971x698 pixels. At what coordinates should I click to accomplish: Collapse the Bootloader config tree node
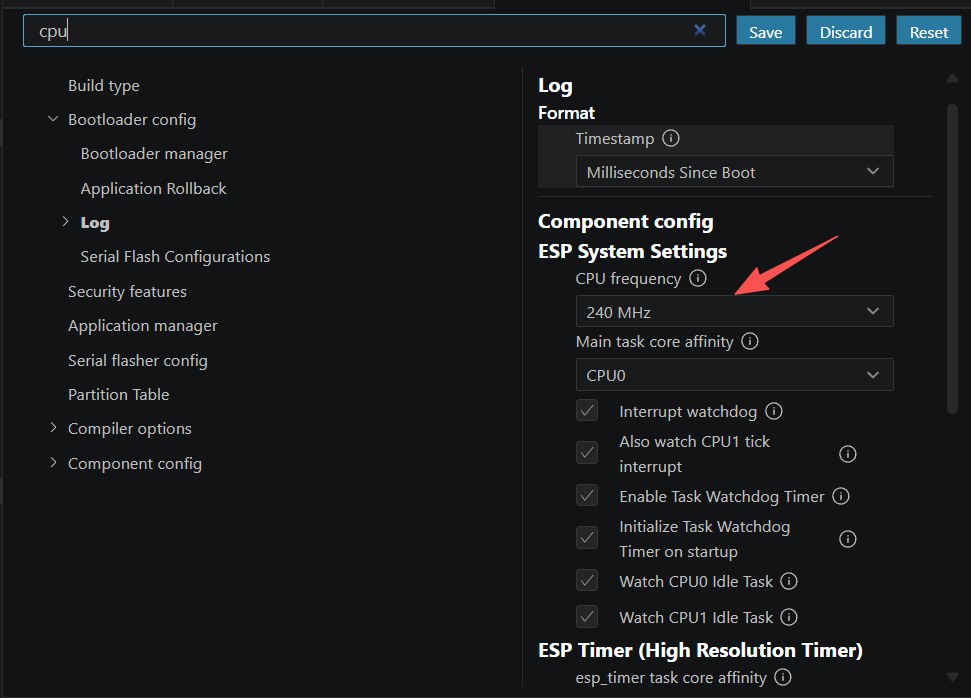pyautogui.click(x=53, y=118)
